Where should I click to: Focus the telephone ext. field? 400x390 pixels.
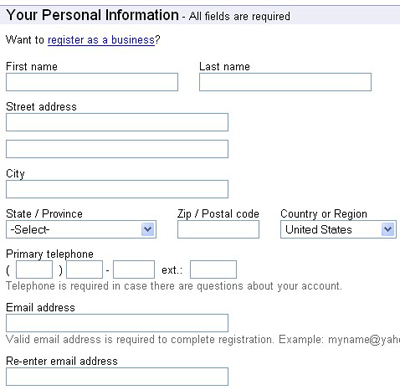point(213,269)
